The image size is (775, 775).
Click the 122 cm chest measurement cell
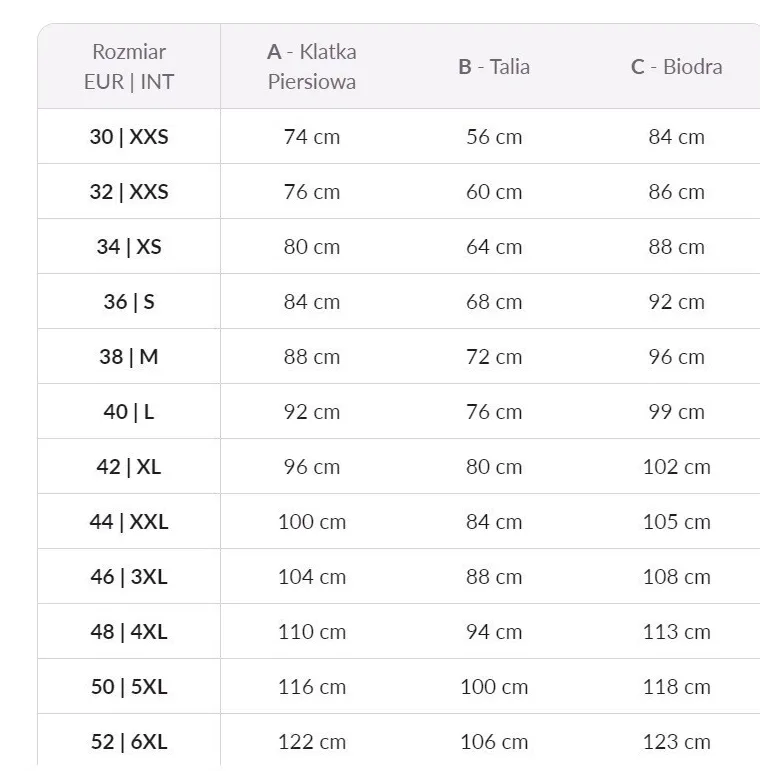312,742
